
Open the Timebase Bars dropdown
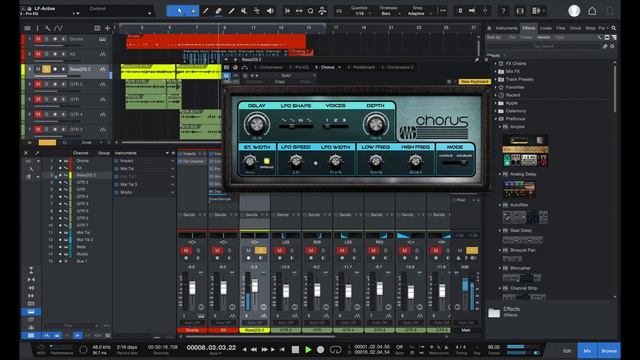388,13
